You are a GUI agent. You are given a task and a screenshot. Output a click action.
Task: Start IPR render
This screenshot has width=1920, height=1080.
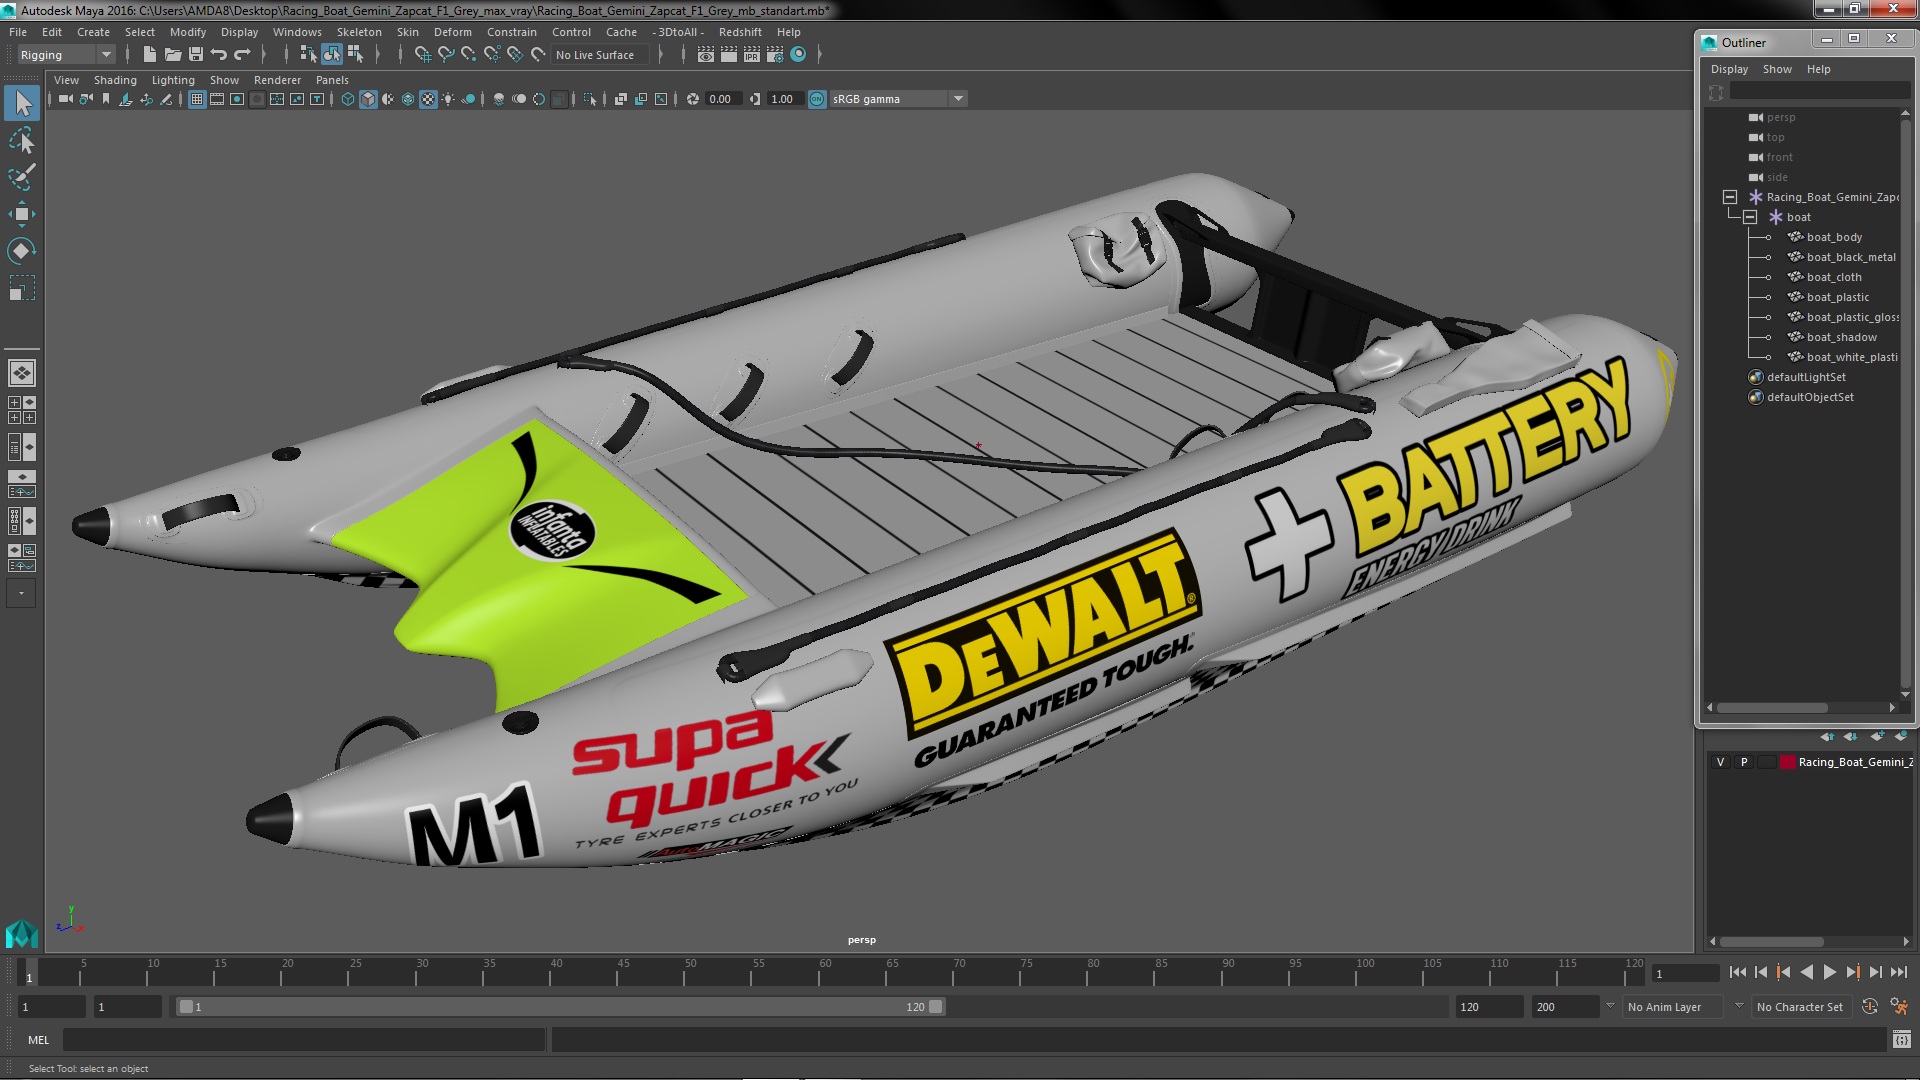pyautogui.click(x=752, y=55)
